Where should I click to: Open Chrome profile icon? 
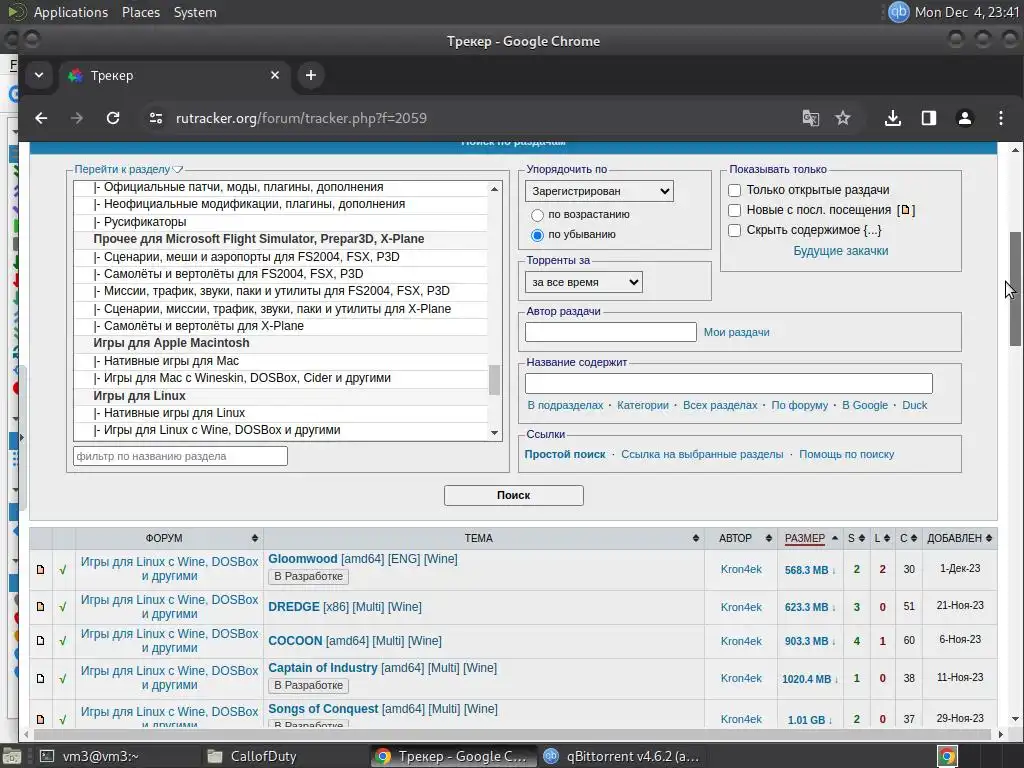point(965,118)
